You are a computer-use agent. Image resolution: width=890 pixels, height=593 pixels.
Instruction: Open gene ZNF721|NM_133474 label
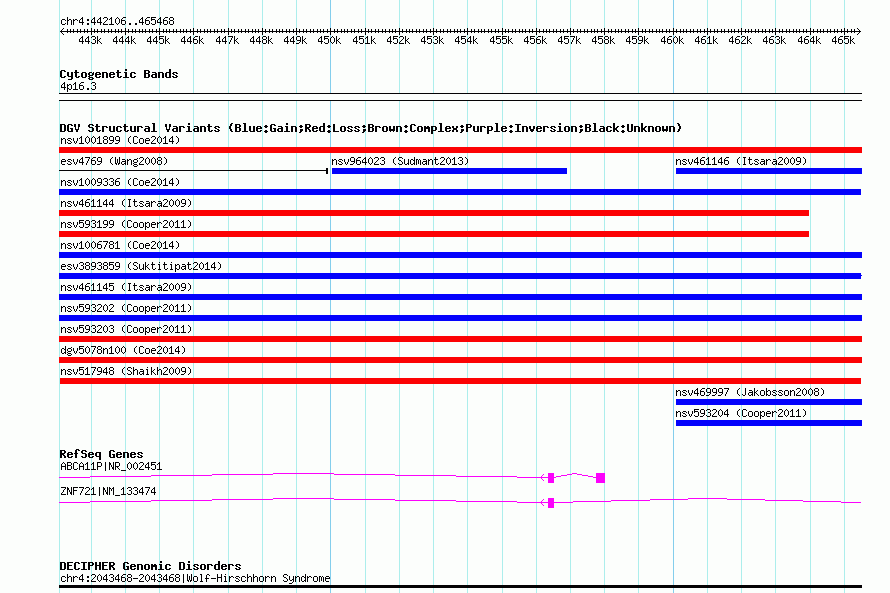click(108, 491)
